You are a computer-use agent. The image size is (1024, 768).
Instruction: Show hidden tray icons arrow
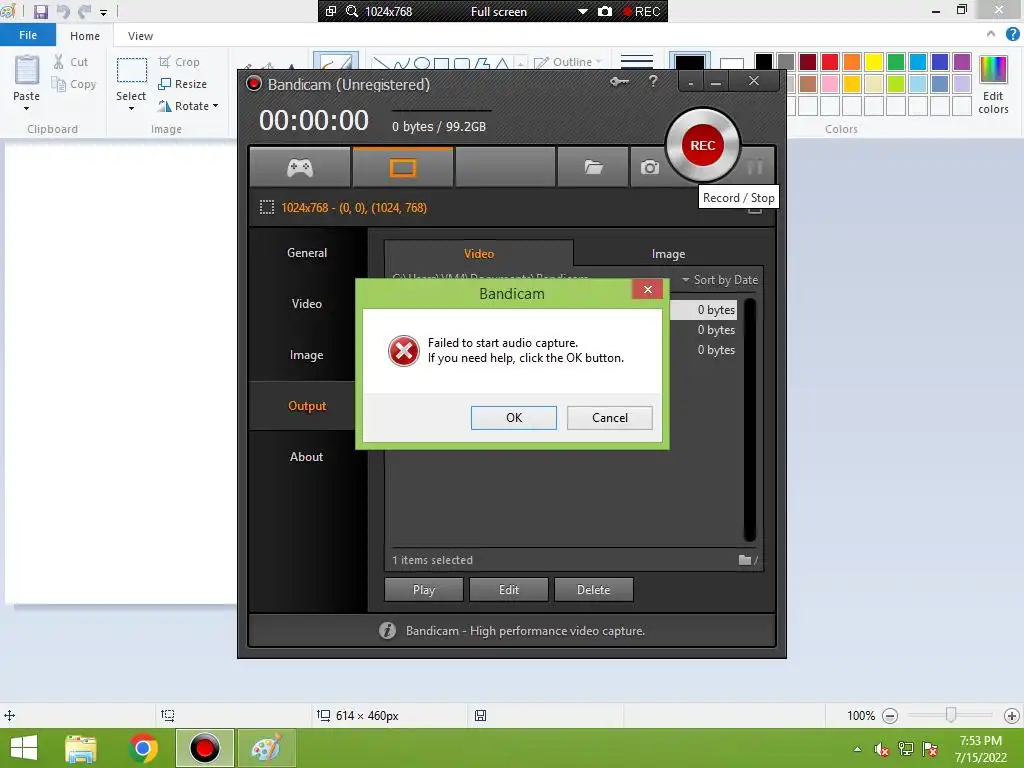tap(857, 749)
